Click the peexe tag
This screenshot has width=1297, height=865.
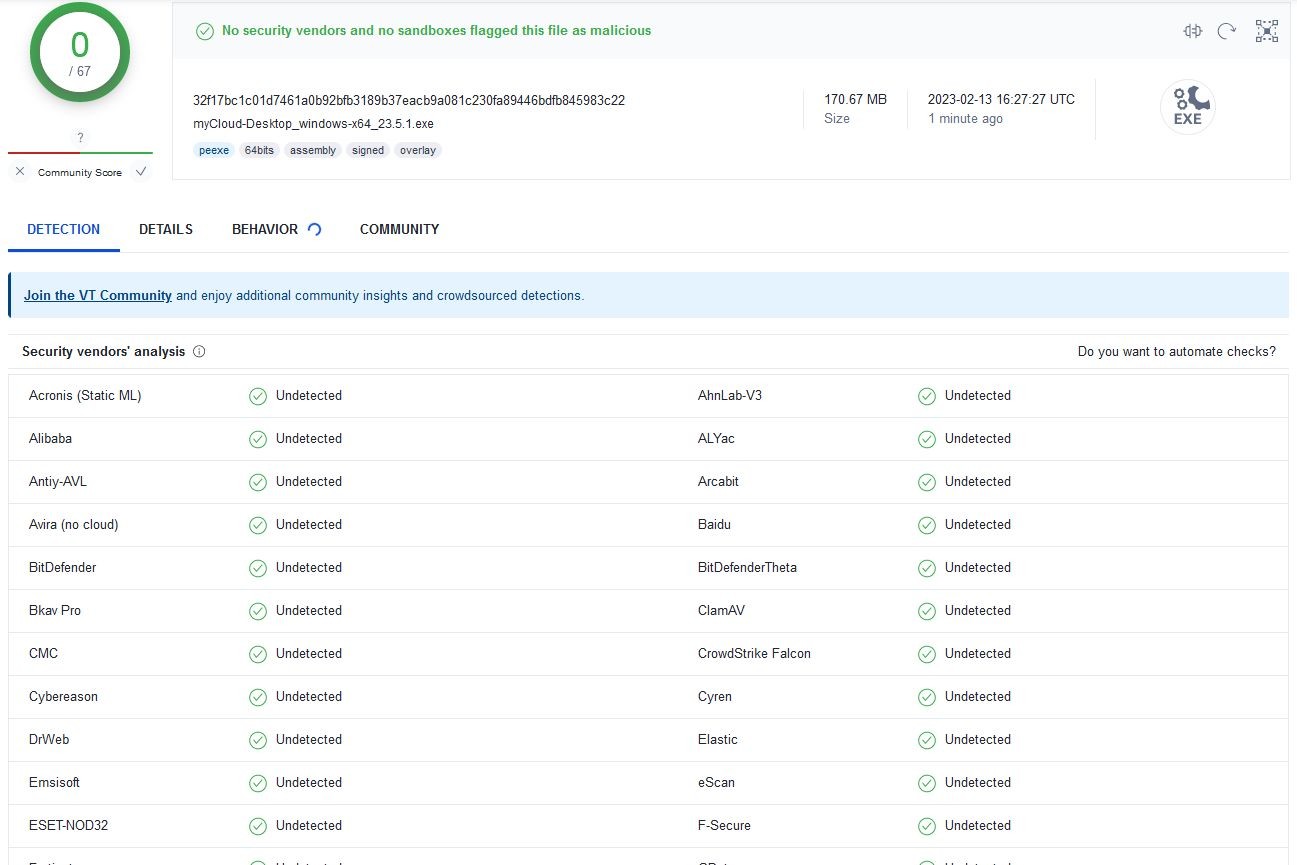point(214,150)
